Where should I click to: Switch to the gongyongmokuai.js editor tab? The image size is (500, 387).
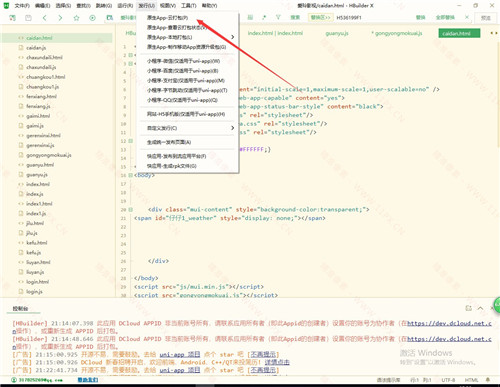coord(397,33)
